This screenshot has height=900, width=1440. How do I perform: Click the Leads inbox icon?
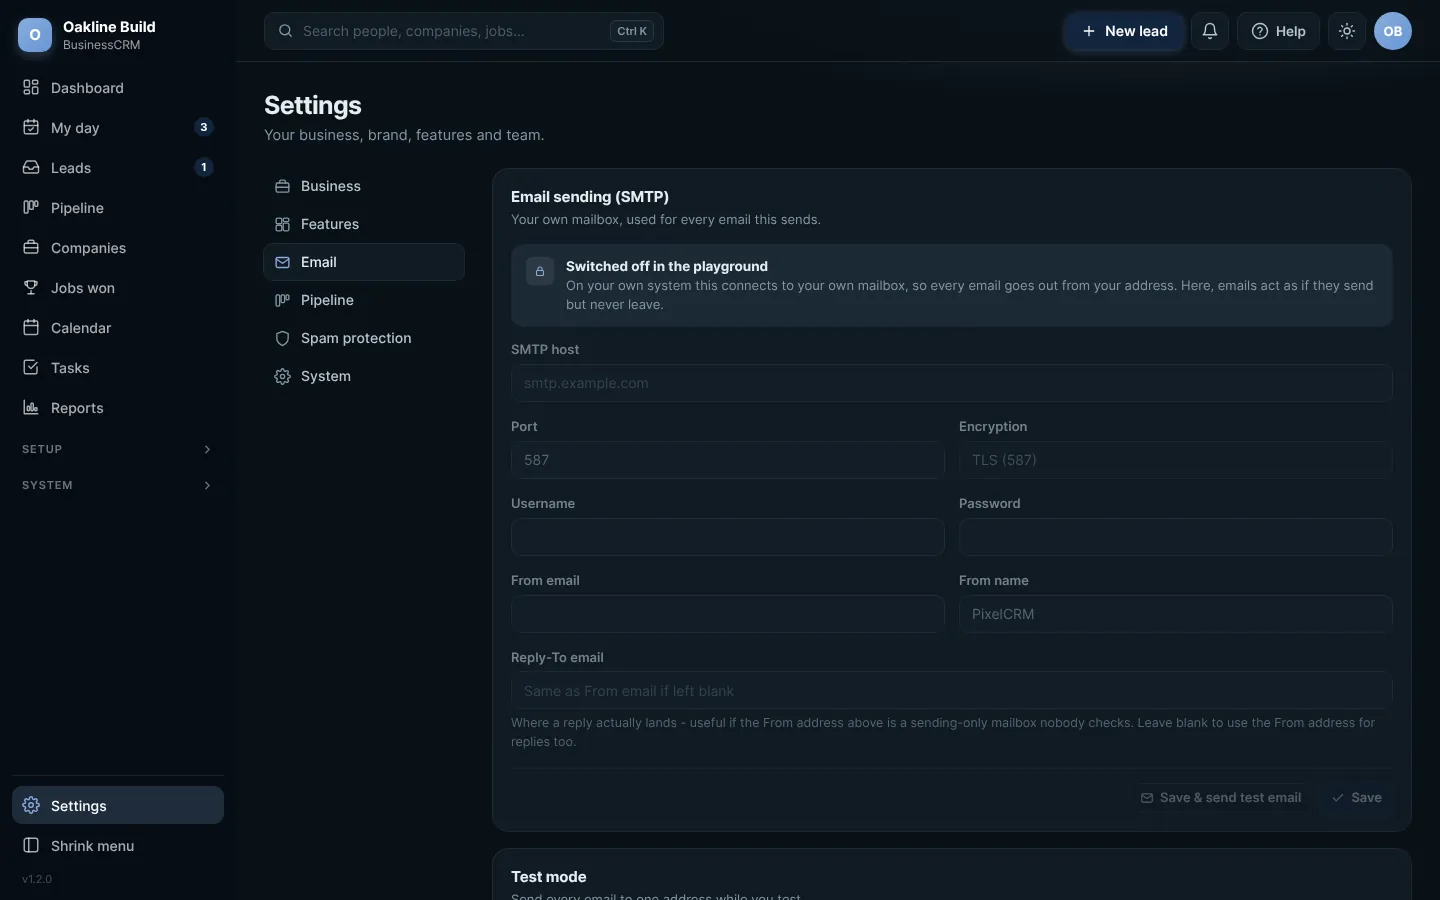point(31,168)
